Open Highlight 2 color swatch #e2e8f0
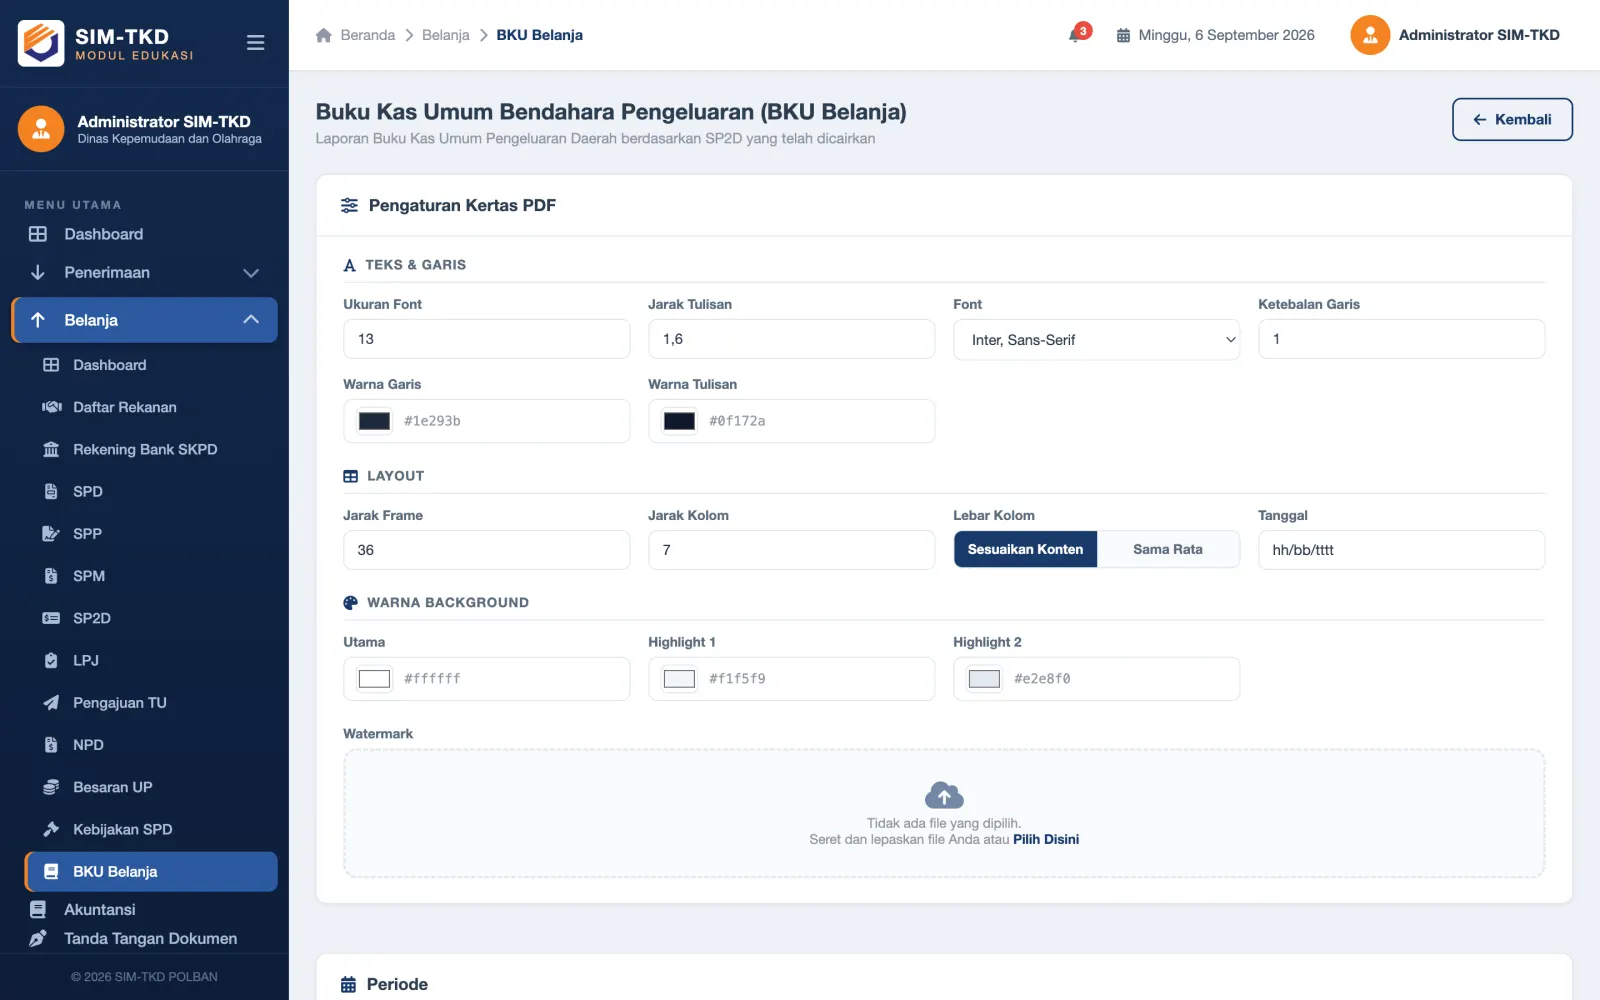1600x1000 pixels. (x=984, y=679)
